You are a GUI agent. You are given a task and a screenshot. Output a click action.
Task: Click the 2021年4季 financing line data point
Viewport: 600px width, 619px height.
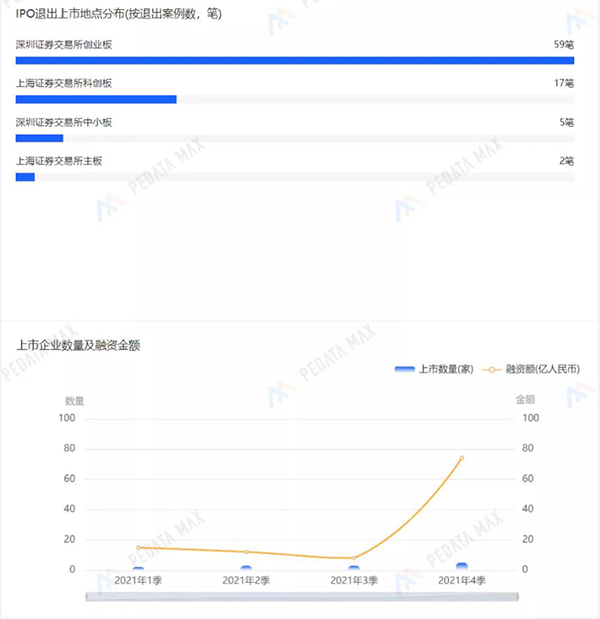[x=462, y=458]
